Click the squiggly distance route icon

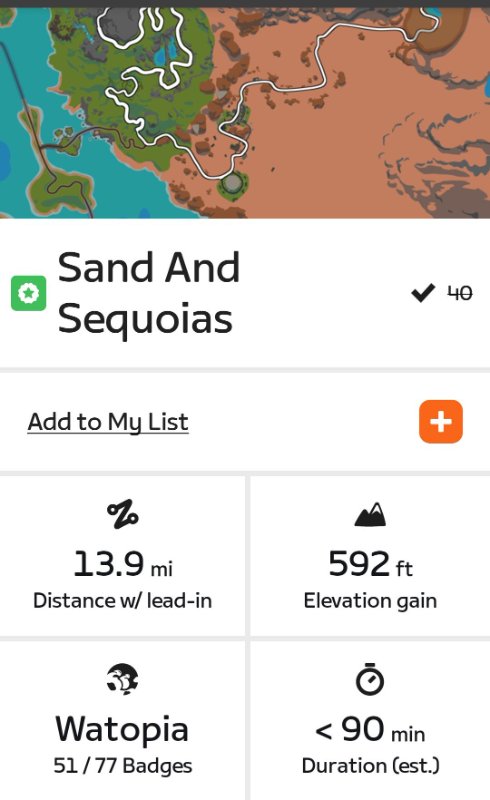click(x=122, y=514)
